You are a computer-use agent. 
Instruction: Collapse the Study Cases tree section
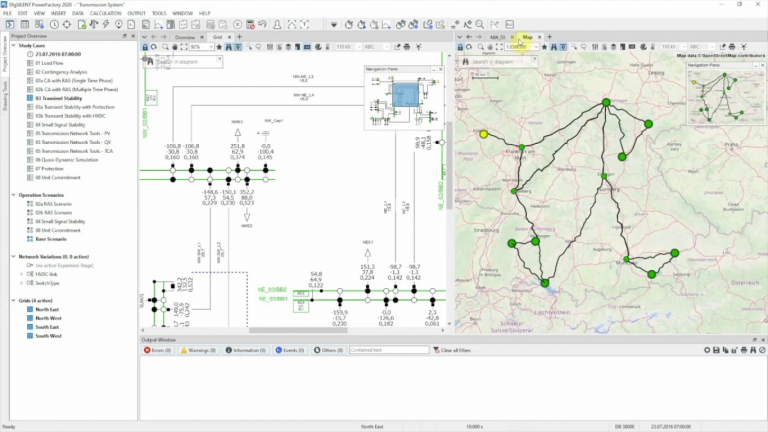13,45
